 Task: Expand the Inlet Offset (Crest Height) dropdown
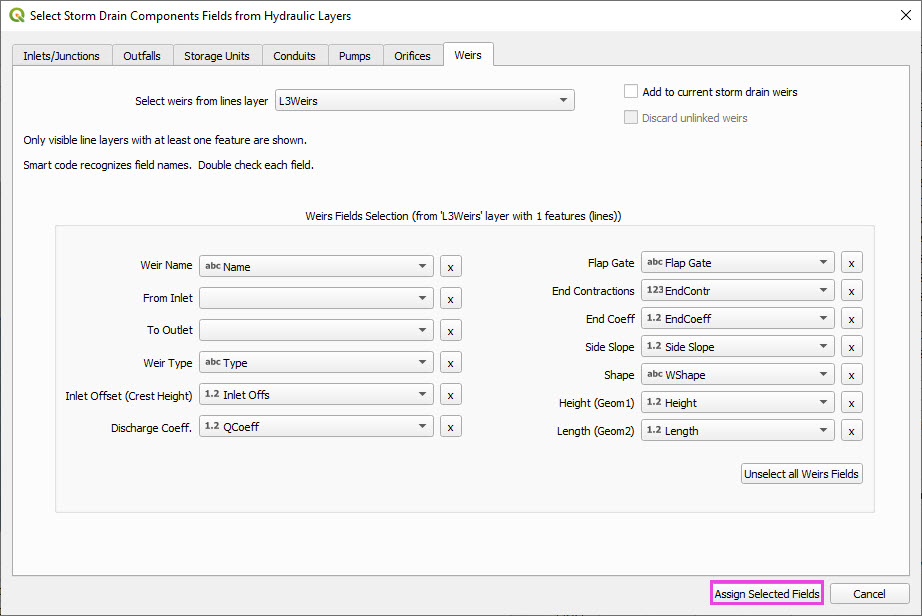[x=316, y=395]
